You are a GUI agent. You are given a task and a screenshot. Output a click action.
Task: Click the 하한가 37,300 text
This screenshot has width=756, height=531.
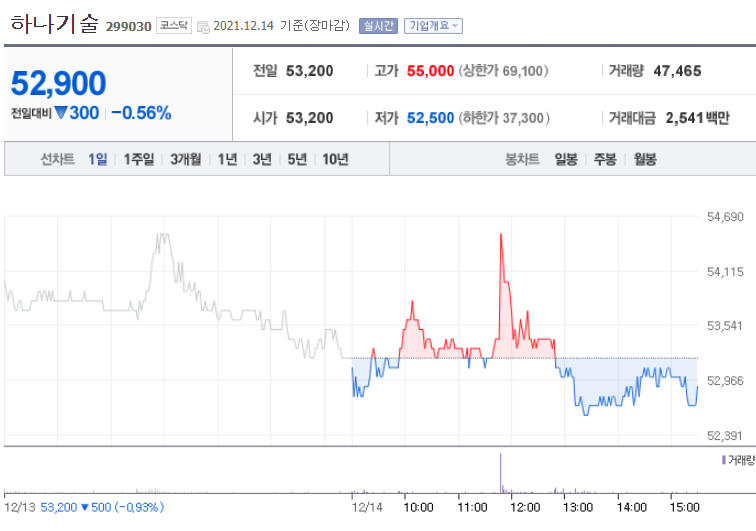point(504,118)
